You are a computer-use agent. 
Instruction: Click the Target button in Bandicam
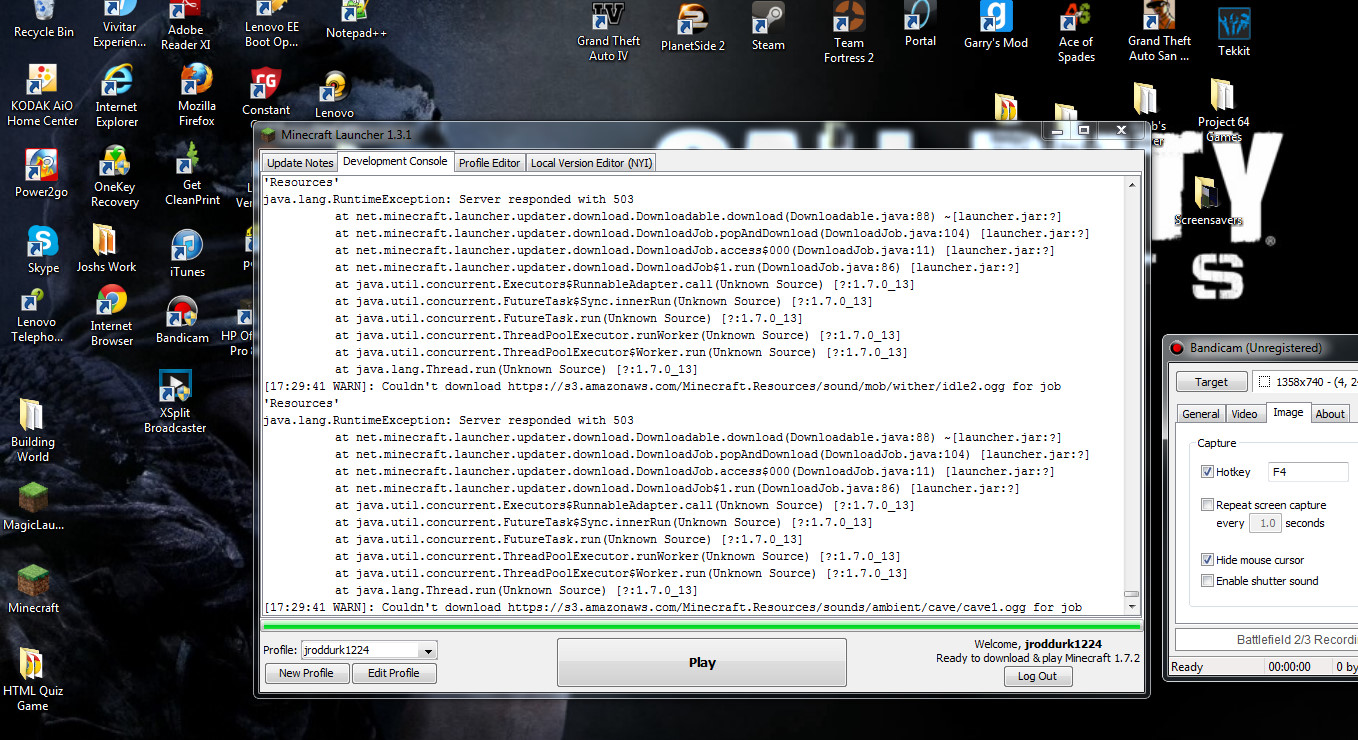pyautogui.click(x=1211, y=382)
